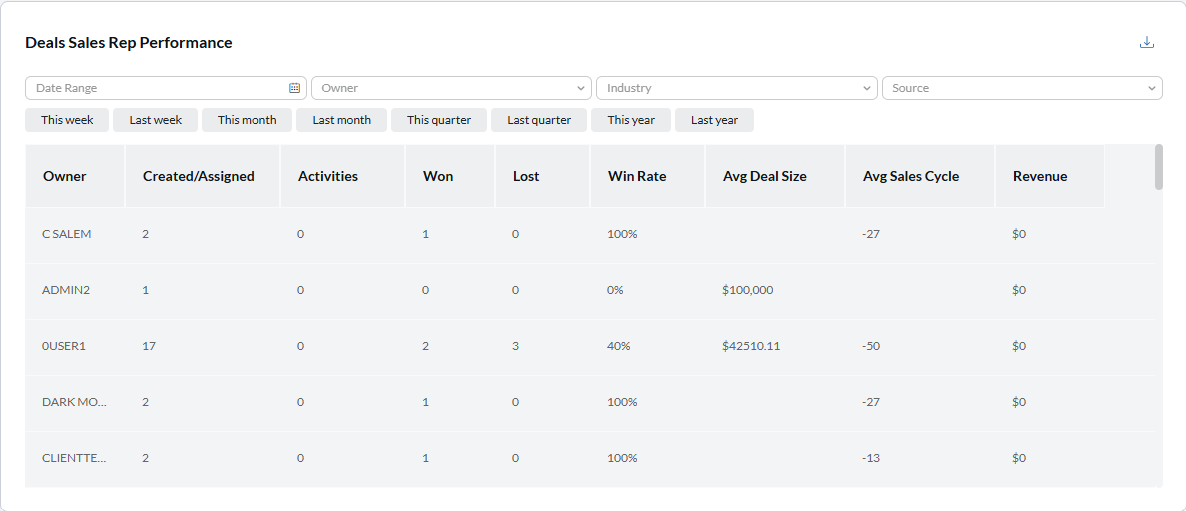Select the Last month filter
This screenshot has width=1186, height=511.
[341, 120]
